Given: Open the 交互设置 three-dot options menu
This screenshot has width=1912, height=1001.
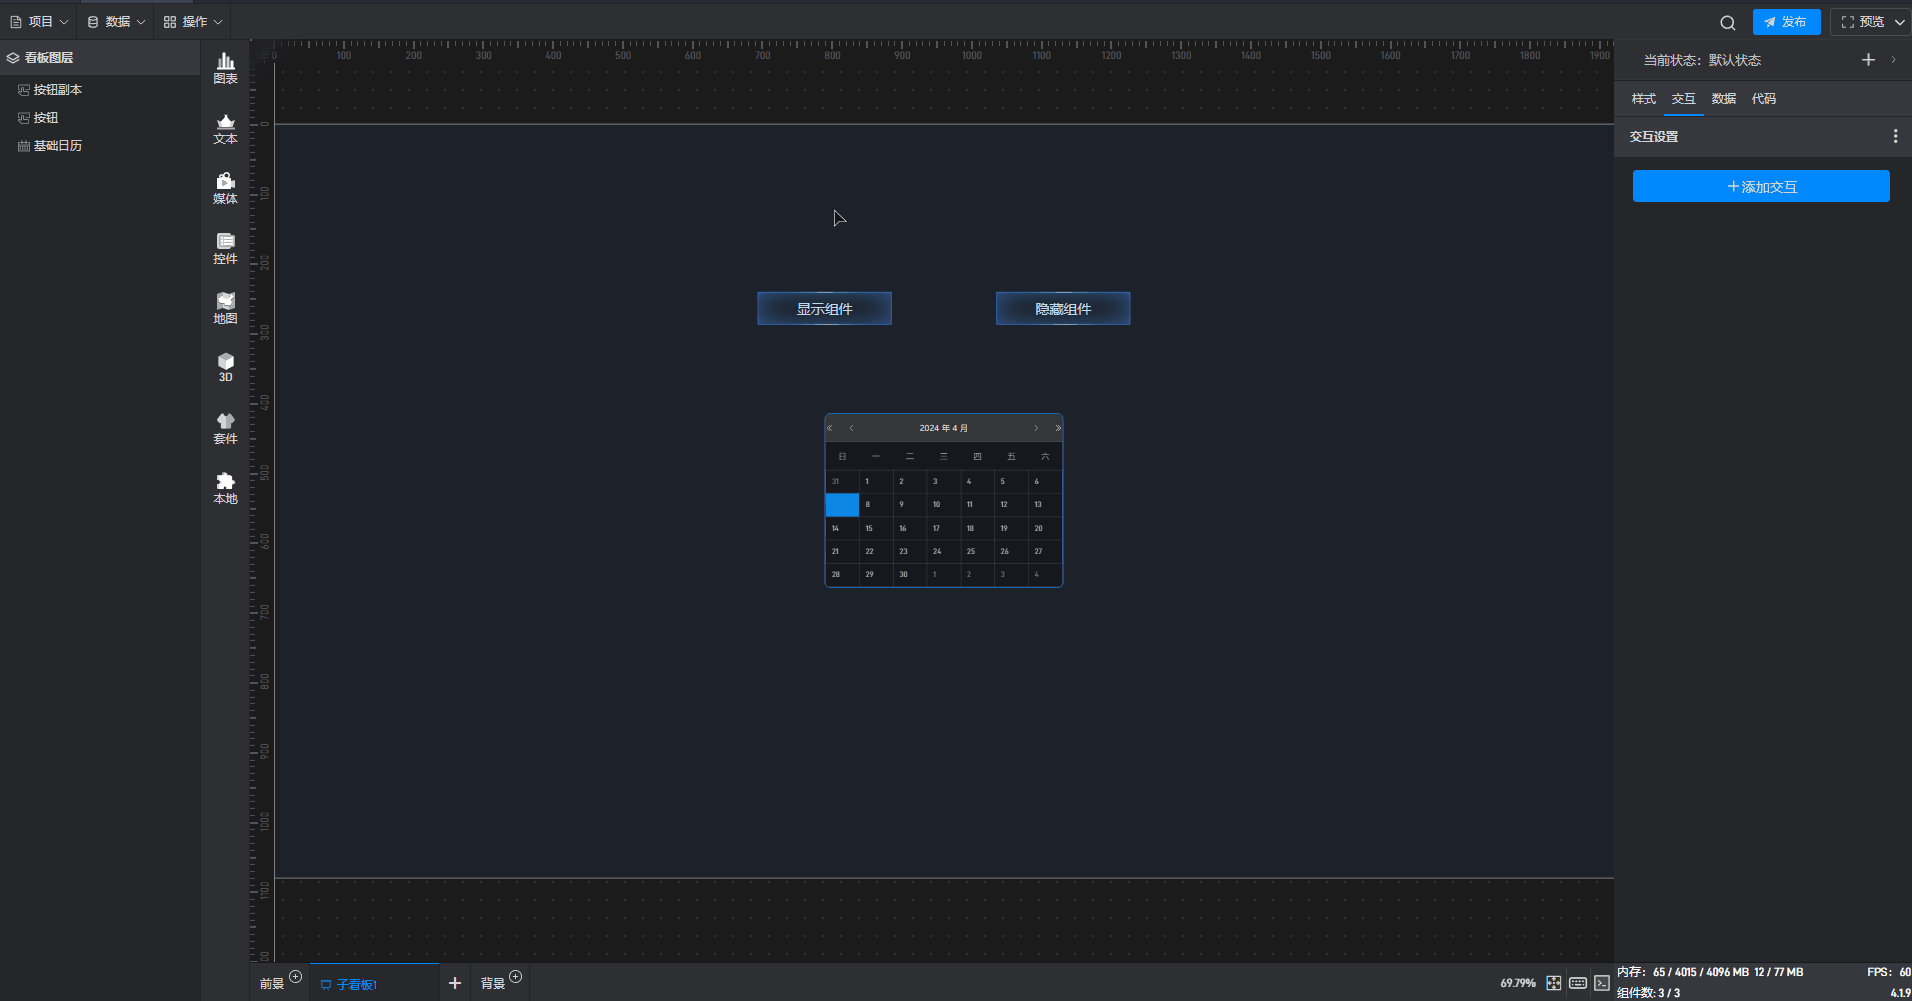Looking at the screenshot, I should coord(1895,136).
